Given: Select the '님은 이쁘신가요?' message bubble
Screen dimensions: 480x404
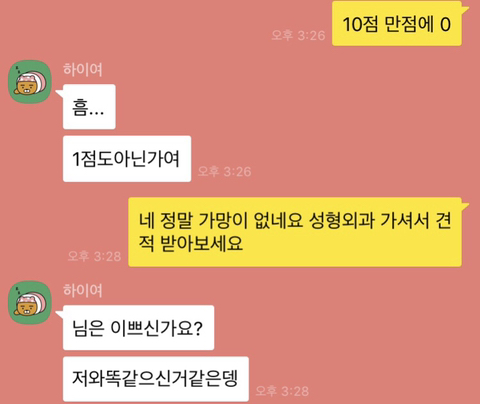Looking at the screenshot, I should (x=138, y=328).
